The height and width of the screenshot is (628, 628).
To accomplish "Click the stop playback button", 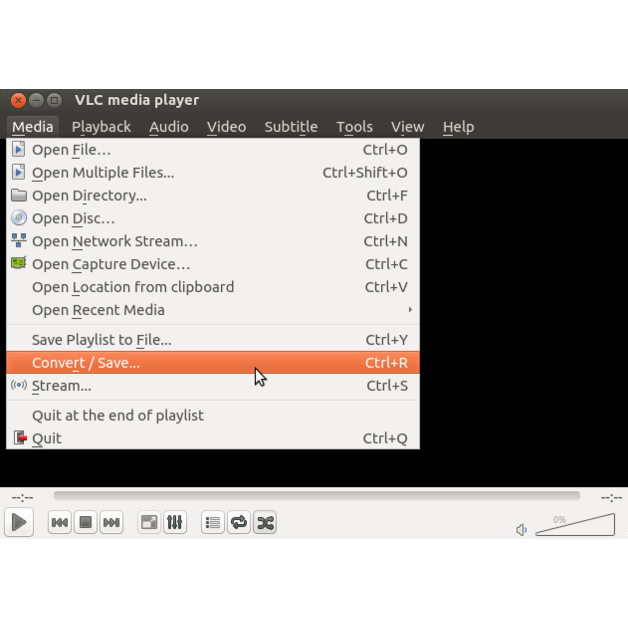I will click(x=85, y=522).
